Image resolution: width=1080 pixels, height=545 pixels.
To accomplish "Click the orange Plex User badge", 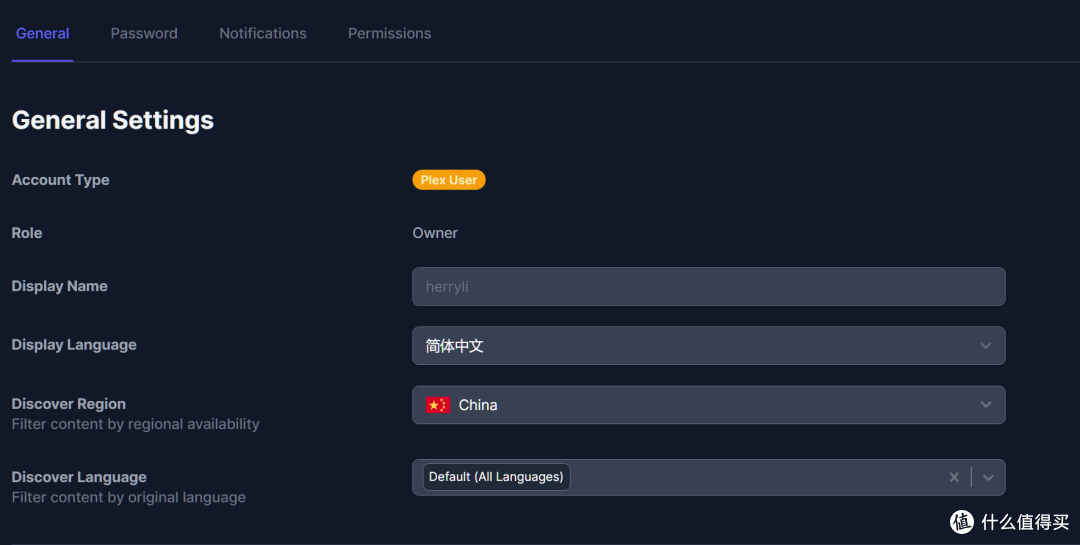I will [x=448, y=180].
